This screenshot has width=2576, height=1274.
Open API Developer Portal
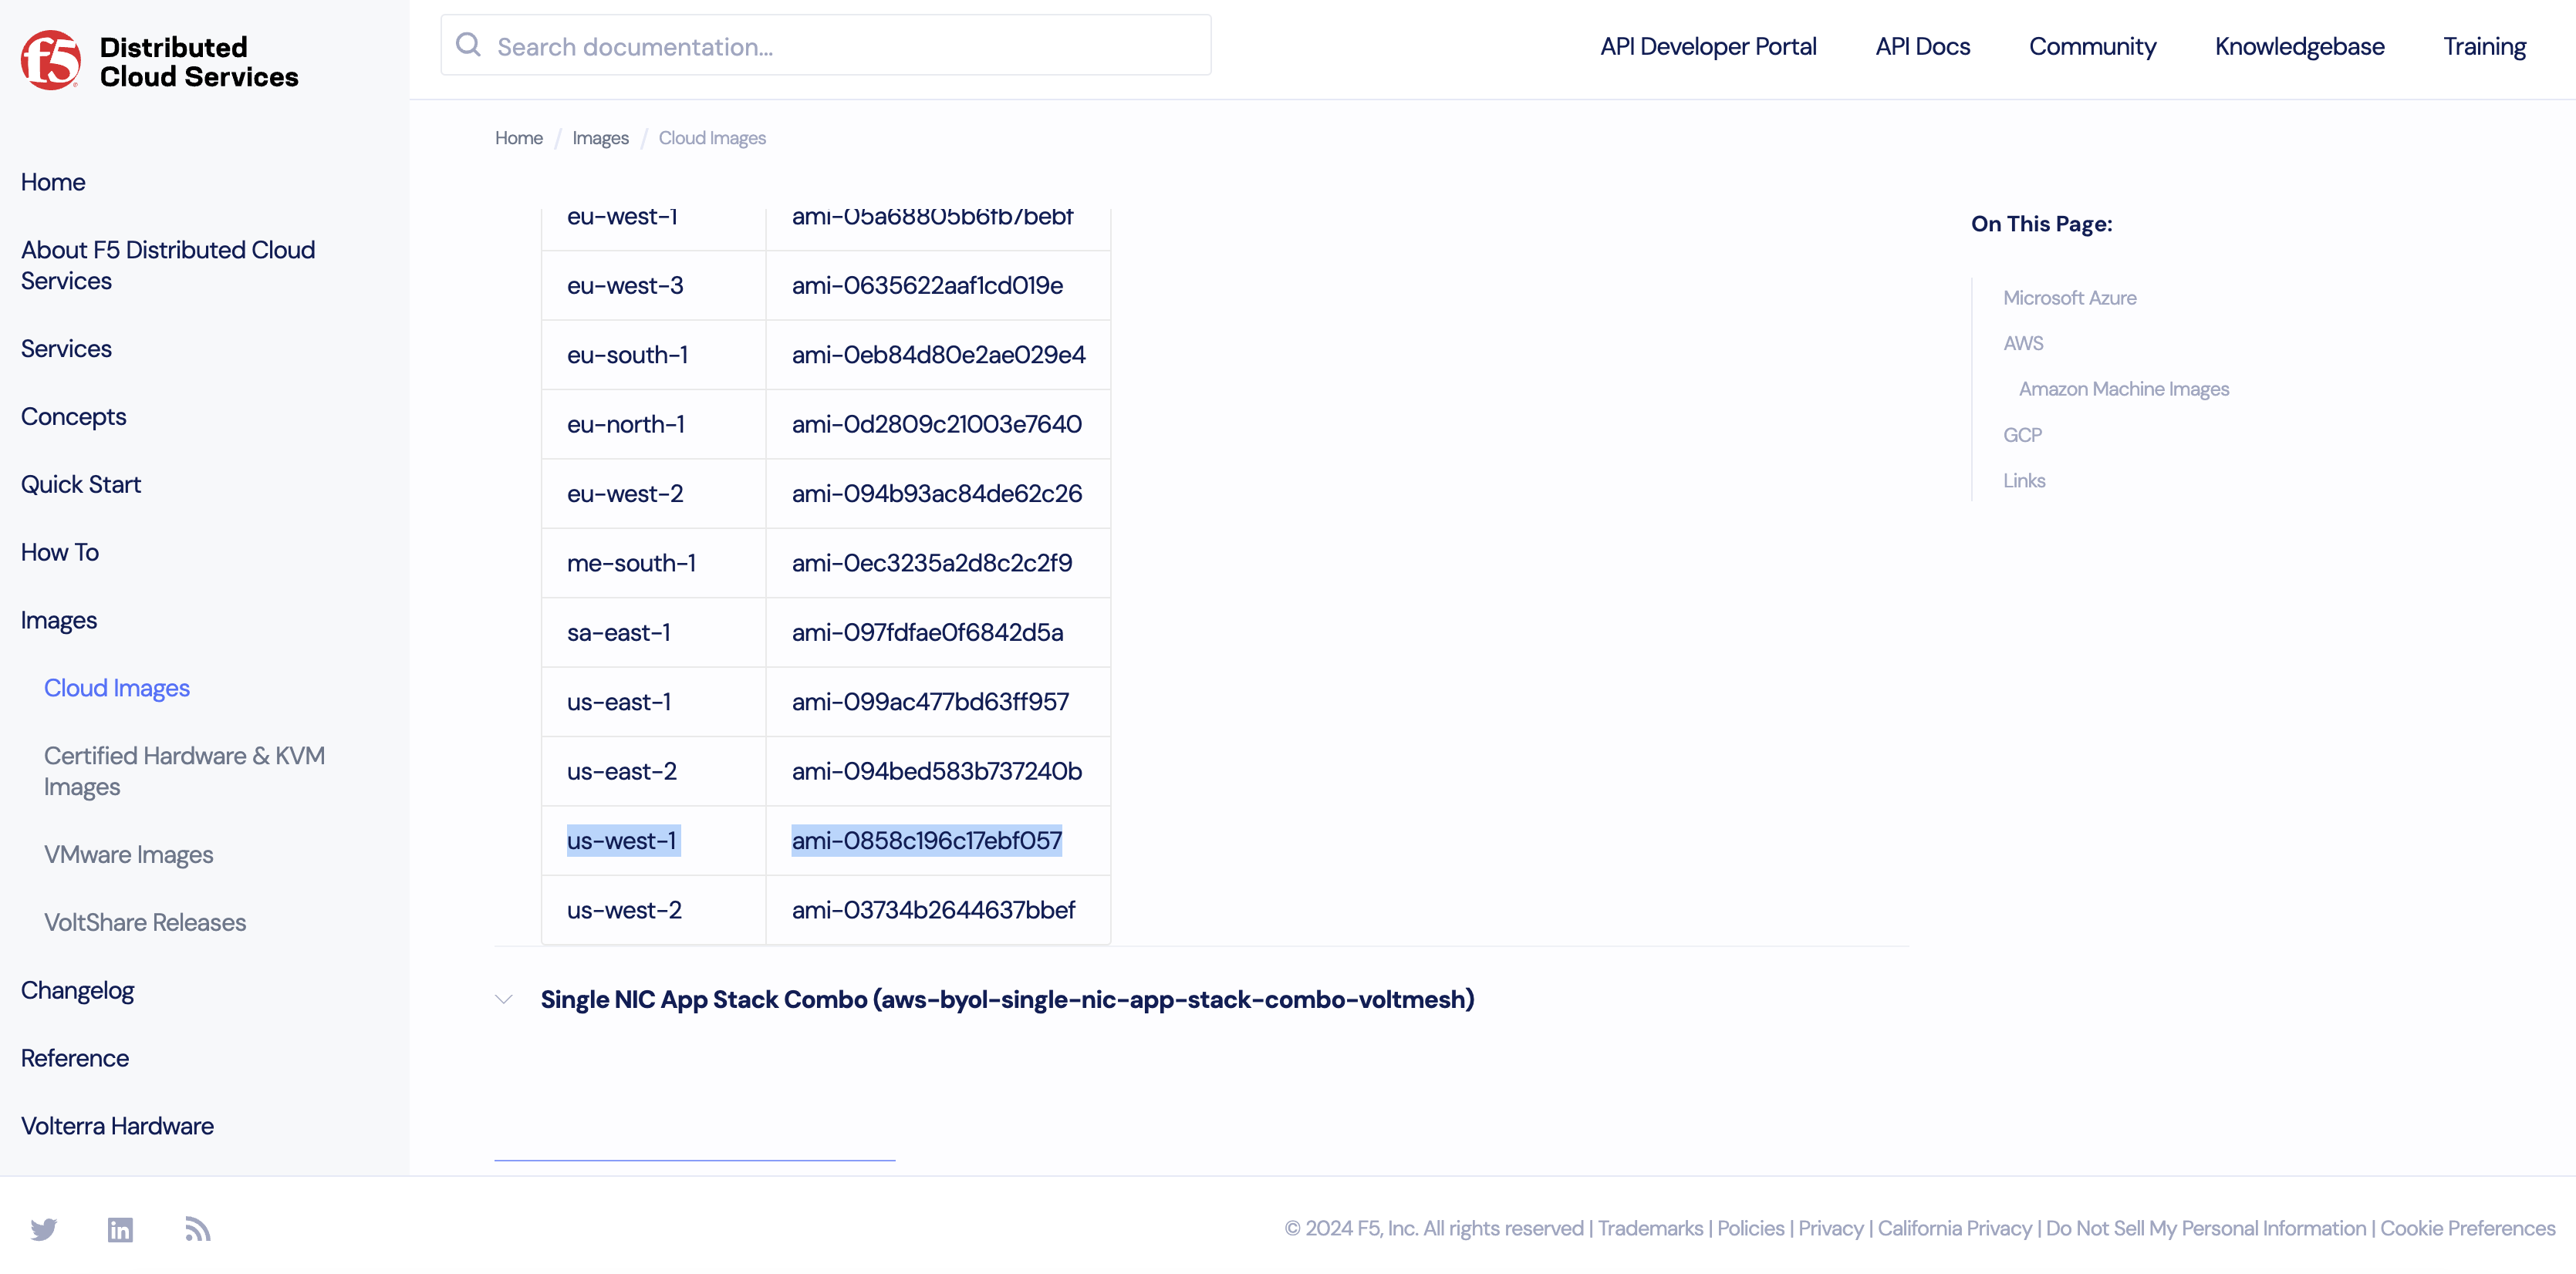pos(1708,47)
